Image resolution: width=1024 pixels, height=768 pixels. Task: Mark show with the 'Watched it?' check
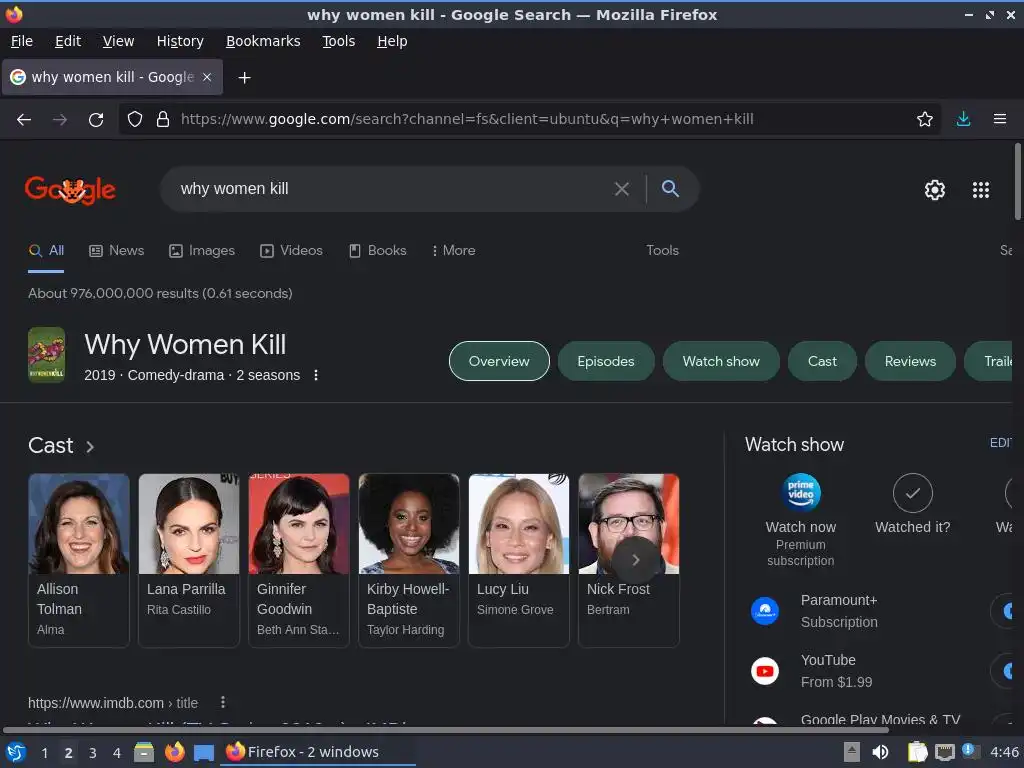pyautogui.click(x=912, y=493)
